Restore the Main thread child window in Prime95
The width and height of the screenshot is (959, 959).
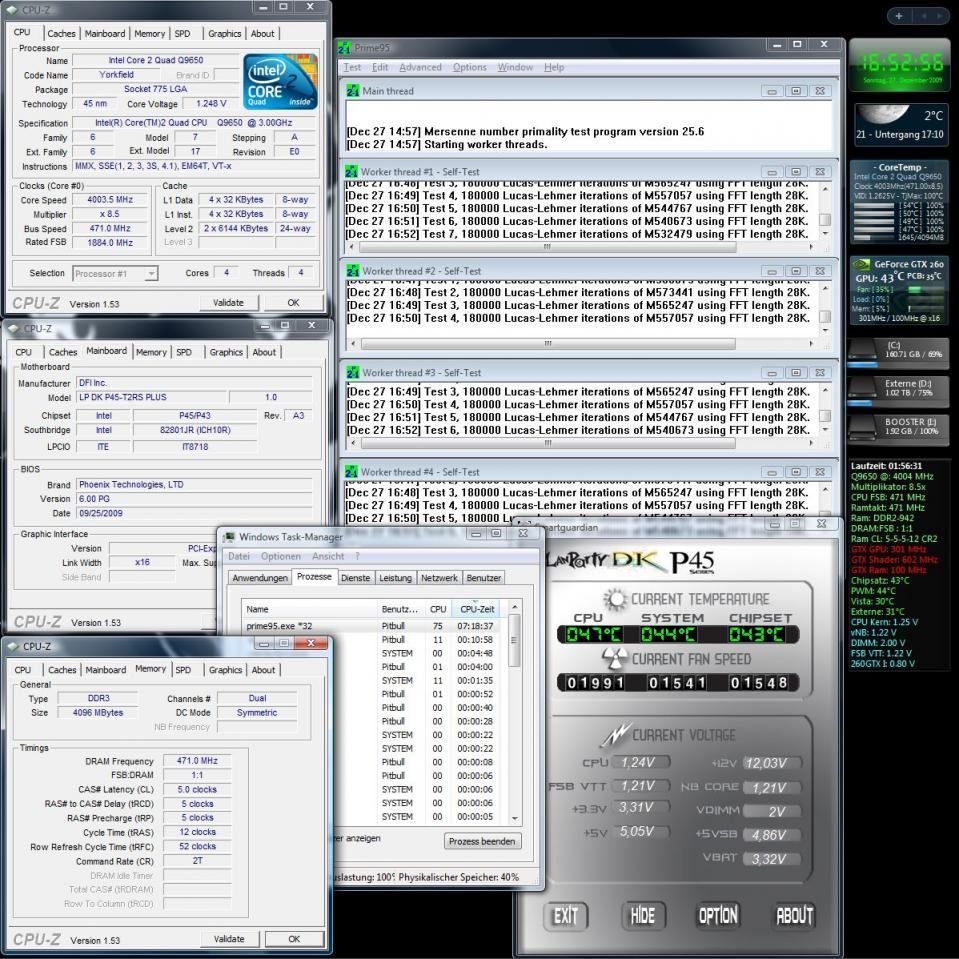tap(796, 91)
